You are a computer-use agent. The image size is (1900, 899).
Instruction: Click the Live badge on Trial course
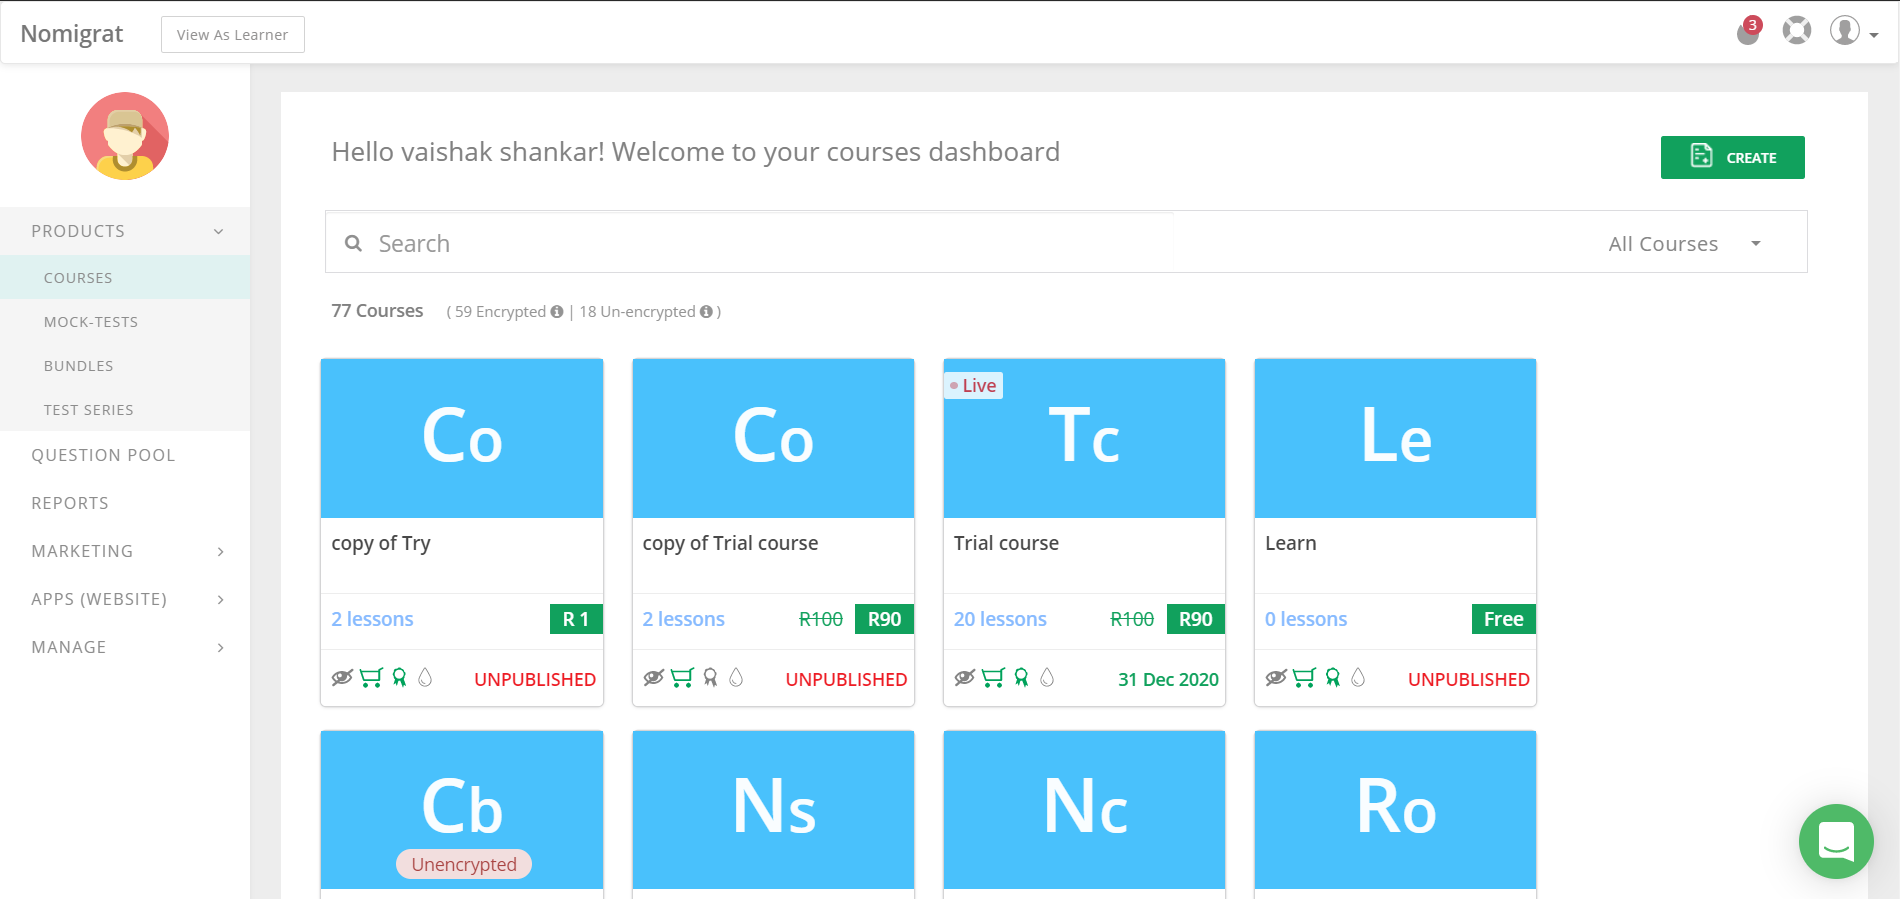click(974, 386)
